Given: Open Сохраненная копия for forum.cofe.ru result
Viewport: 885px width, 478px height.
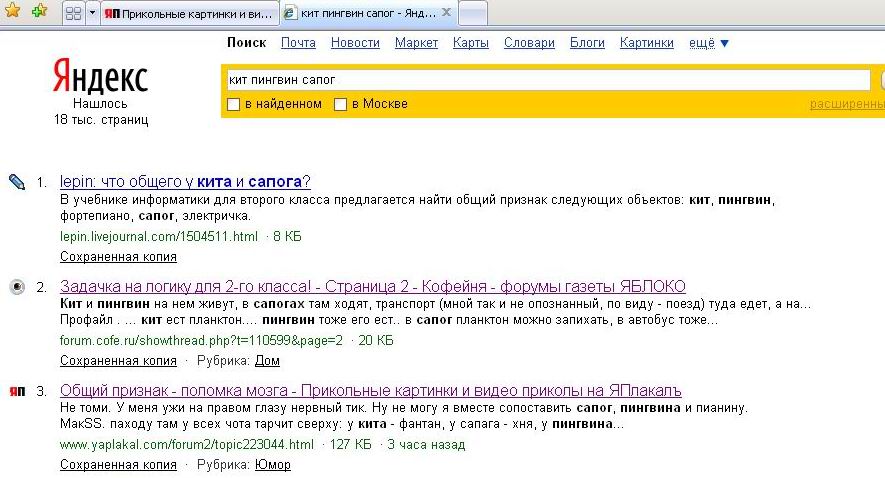Looking at the screenshot, I should [x=118, y=361].
